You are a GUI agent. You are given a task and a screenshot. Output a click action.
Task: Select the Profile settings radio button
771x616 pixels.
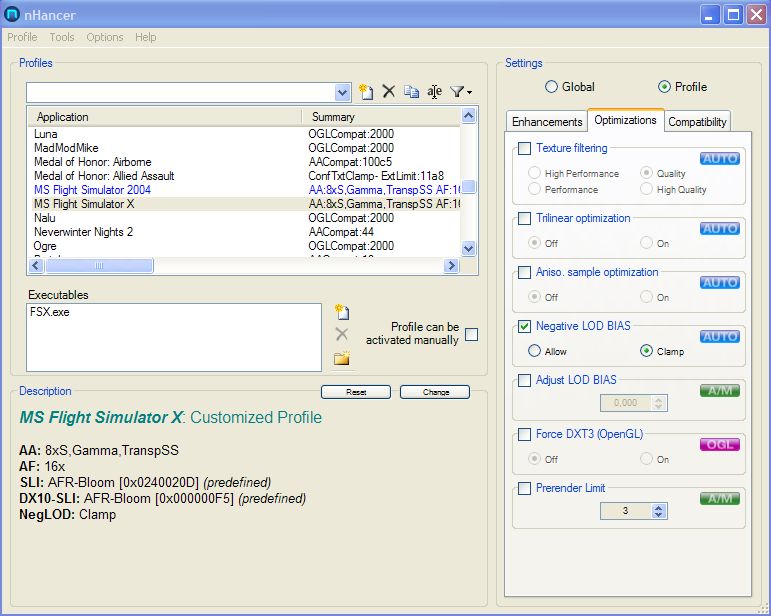click(x=664, y=87)
